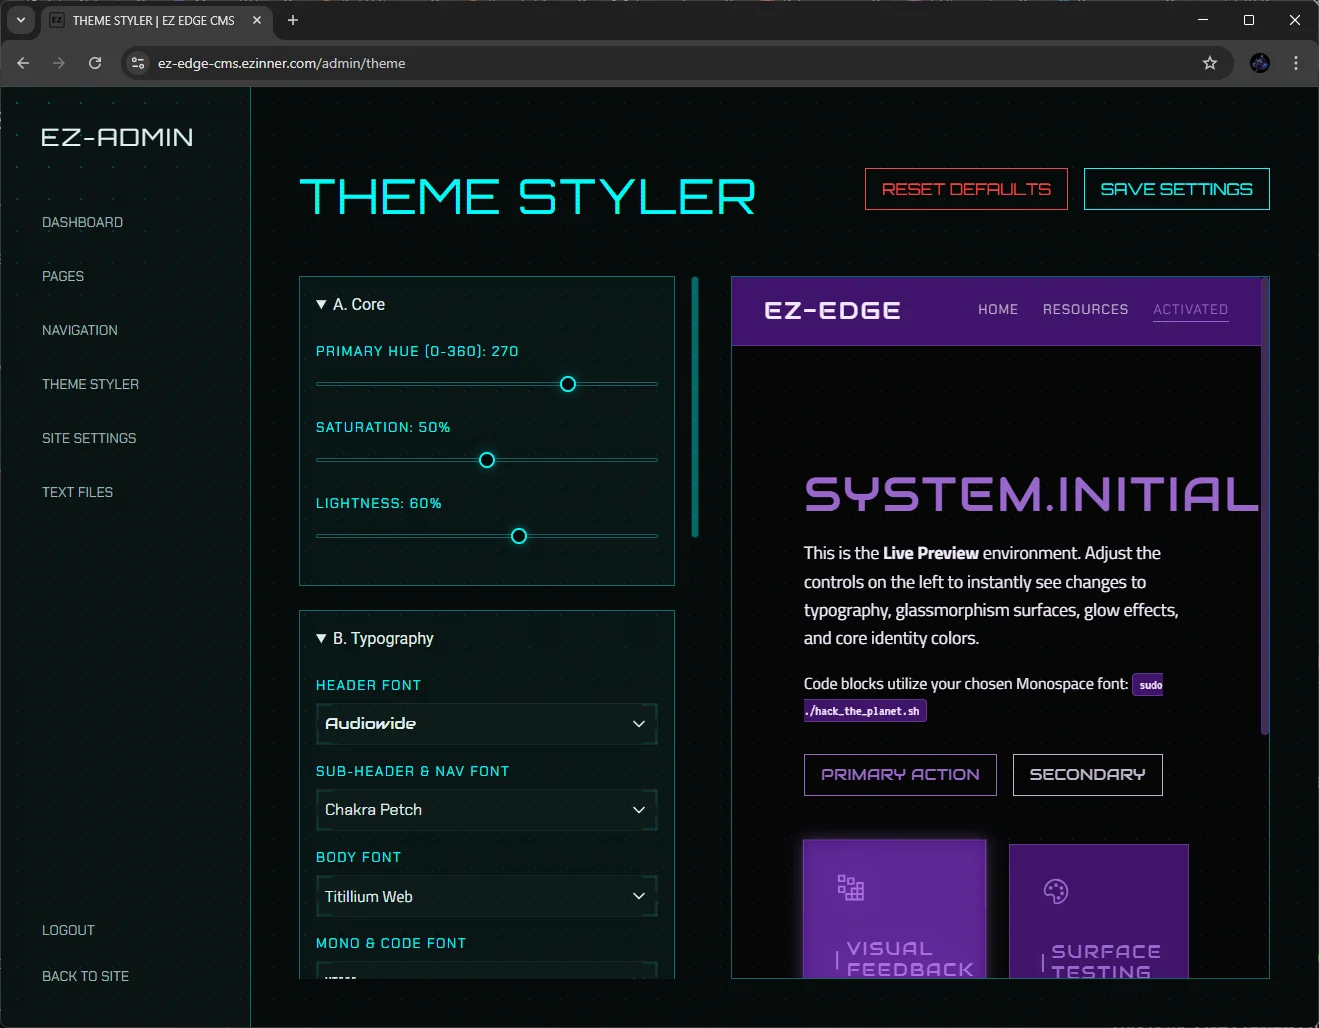This screenshot has height=1028, width=1319.
Task: Click SAVE SETTINGS button
Action: click(x=1177, y=189)
